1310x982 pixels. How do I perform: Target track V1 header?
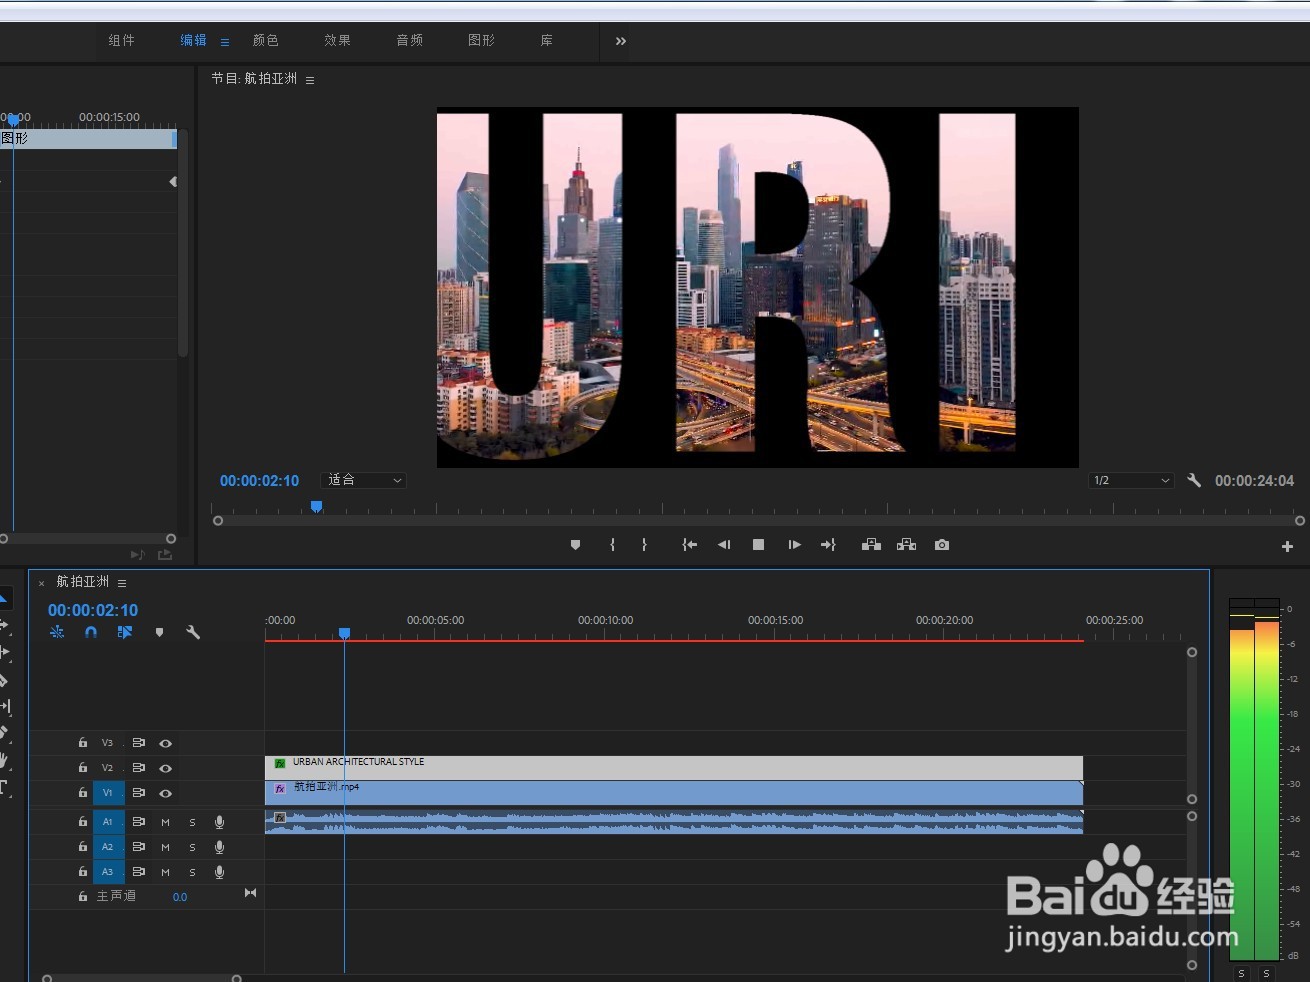(x=108, y=793)
